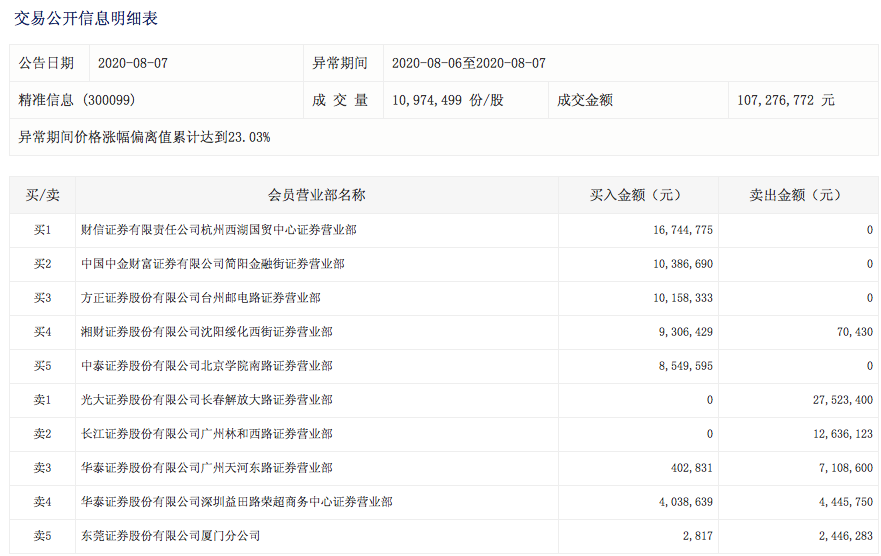Click the 买4 row label

(x=42, y=332)
